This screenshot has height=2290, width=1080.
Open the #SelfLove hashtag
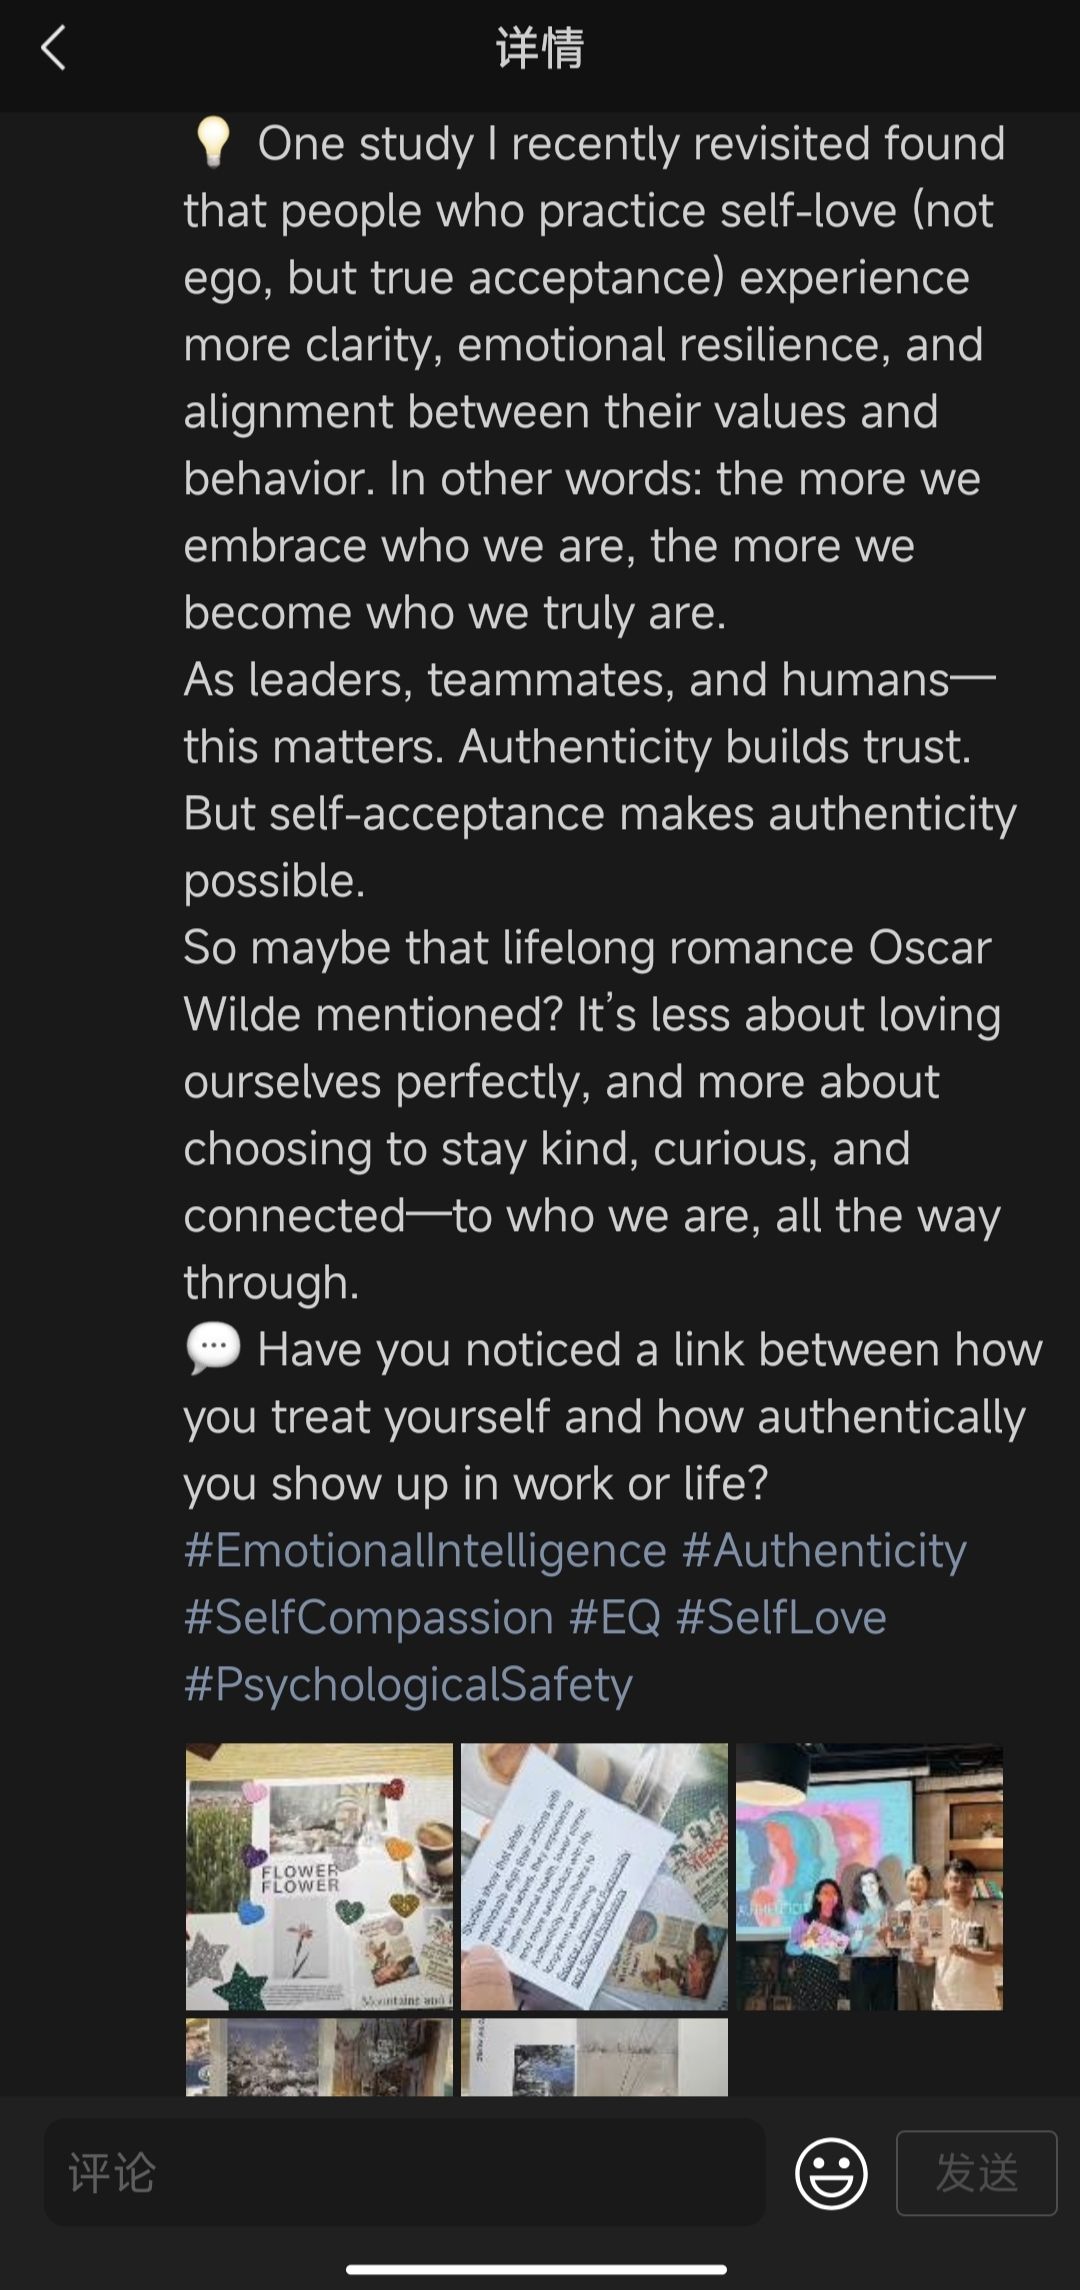point(781,1618)
